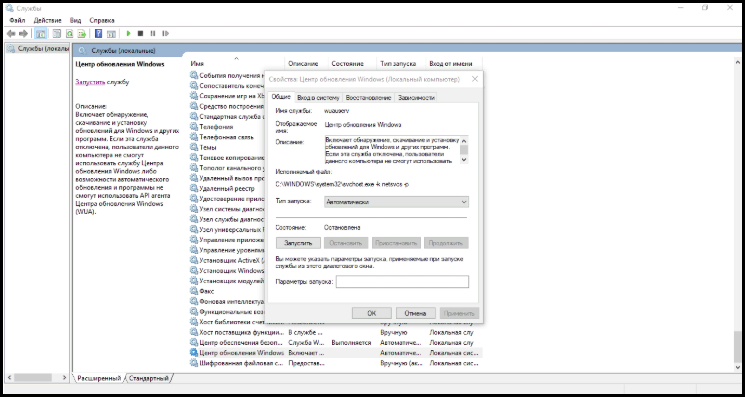The width and height of the screenshot is (745, 397).
Task: Go back with the toolbar left arrow
Action: (11, 34)
